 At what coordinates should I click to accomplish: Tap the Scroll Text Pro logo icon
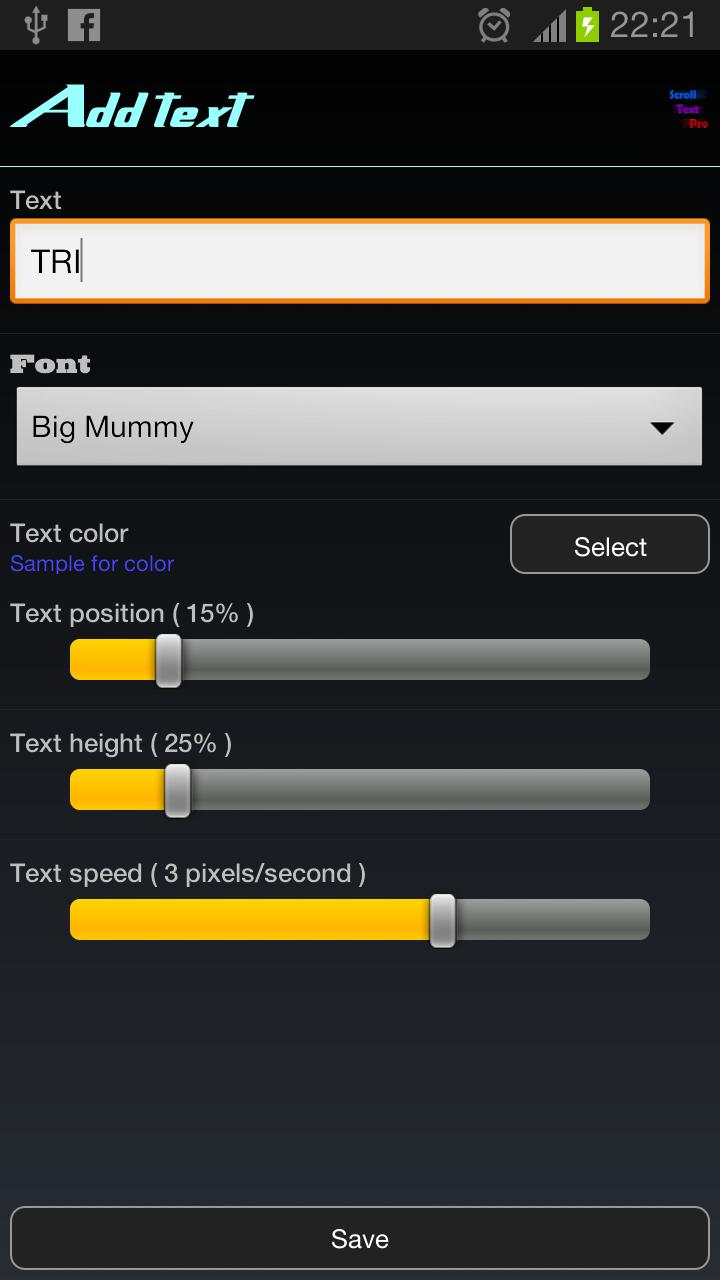pyautogui.click(x=688, y=109)
